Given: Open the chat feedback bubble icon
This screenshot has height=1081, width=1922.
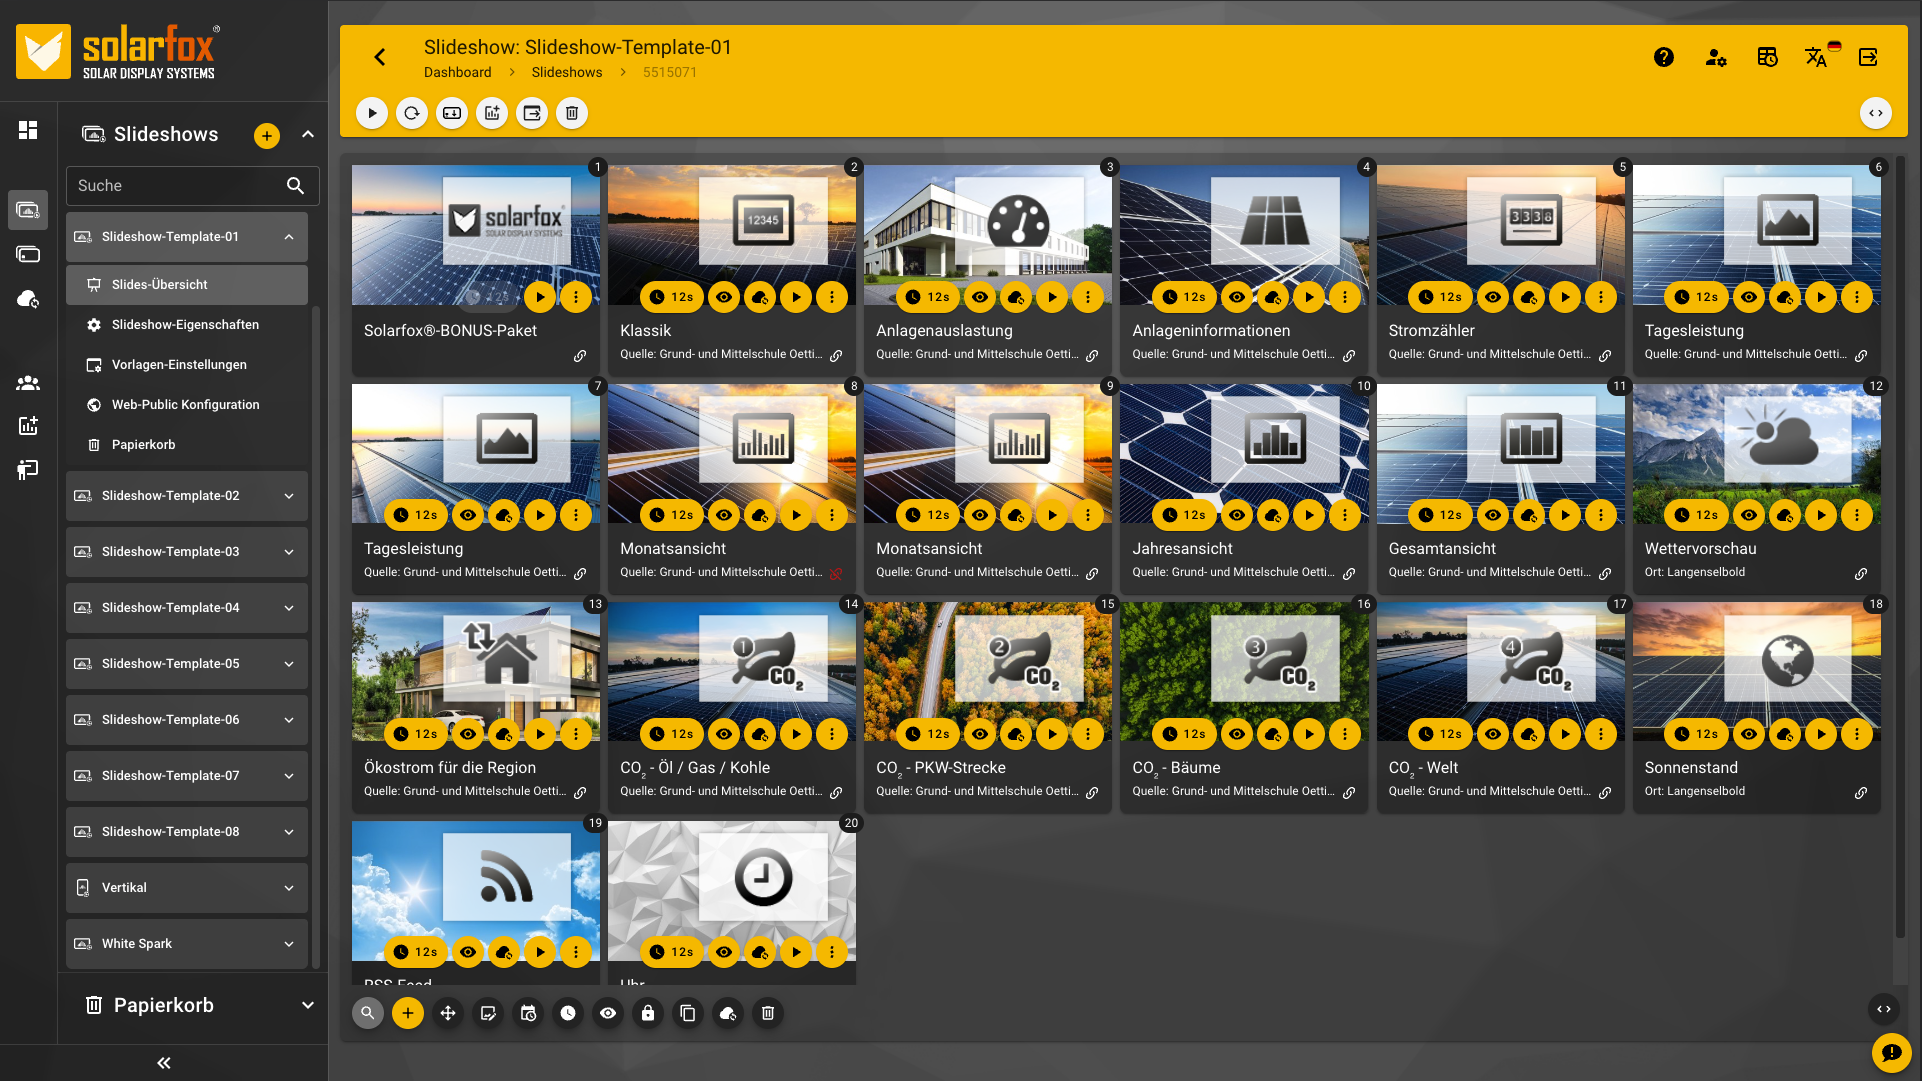Looking at the screenshot, I should (1891, 1052).
